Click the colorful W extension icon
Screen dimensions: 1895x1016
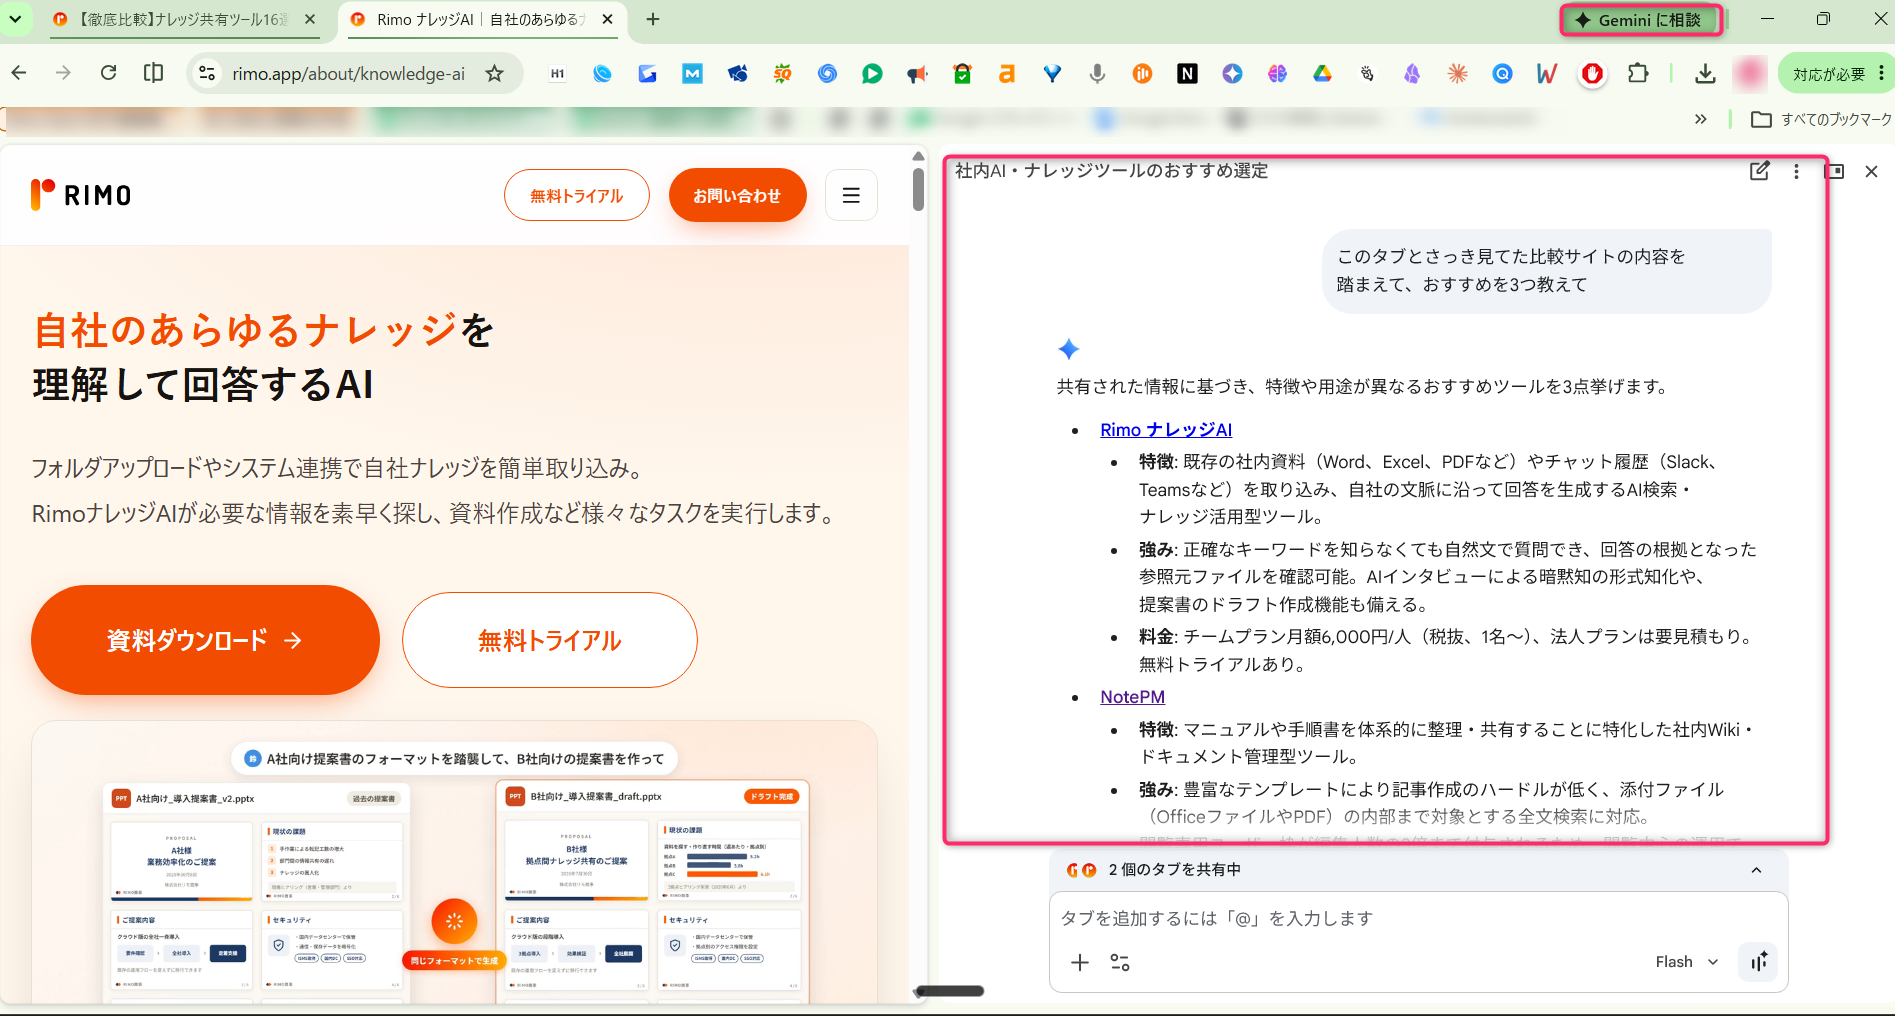point(1547,73)
